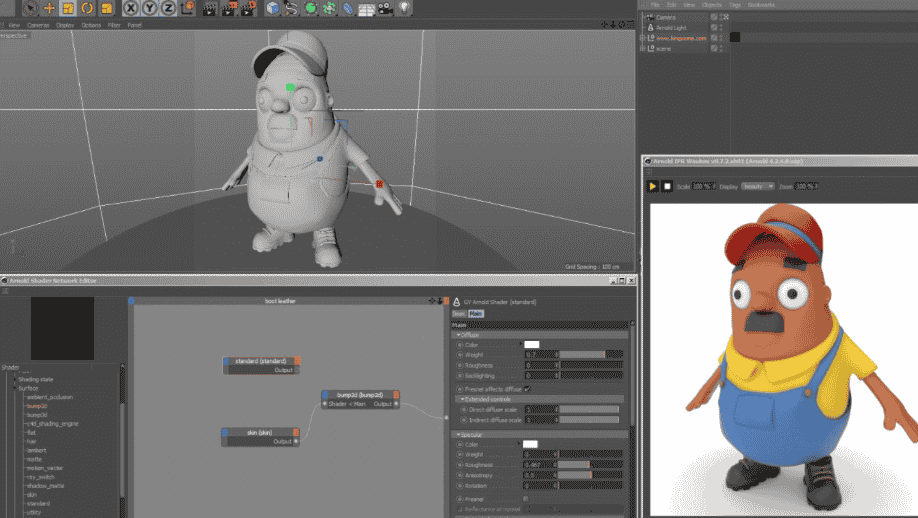
Task: Open the viewport Panel menu
Action: tap(135, 25)
